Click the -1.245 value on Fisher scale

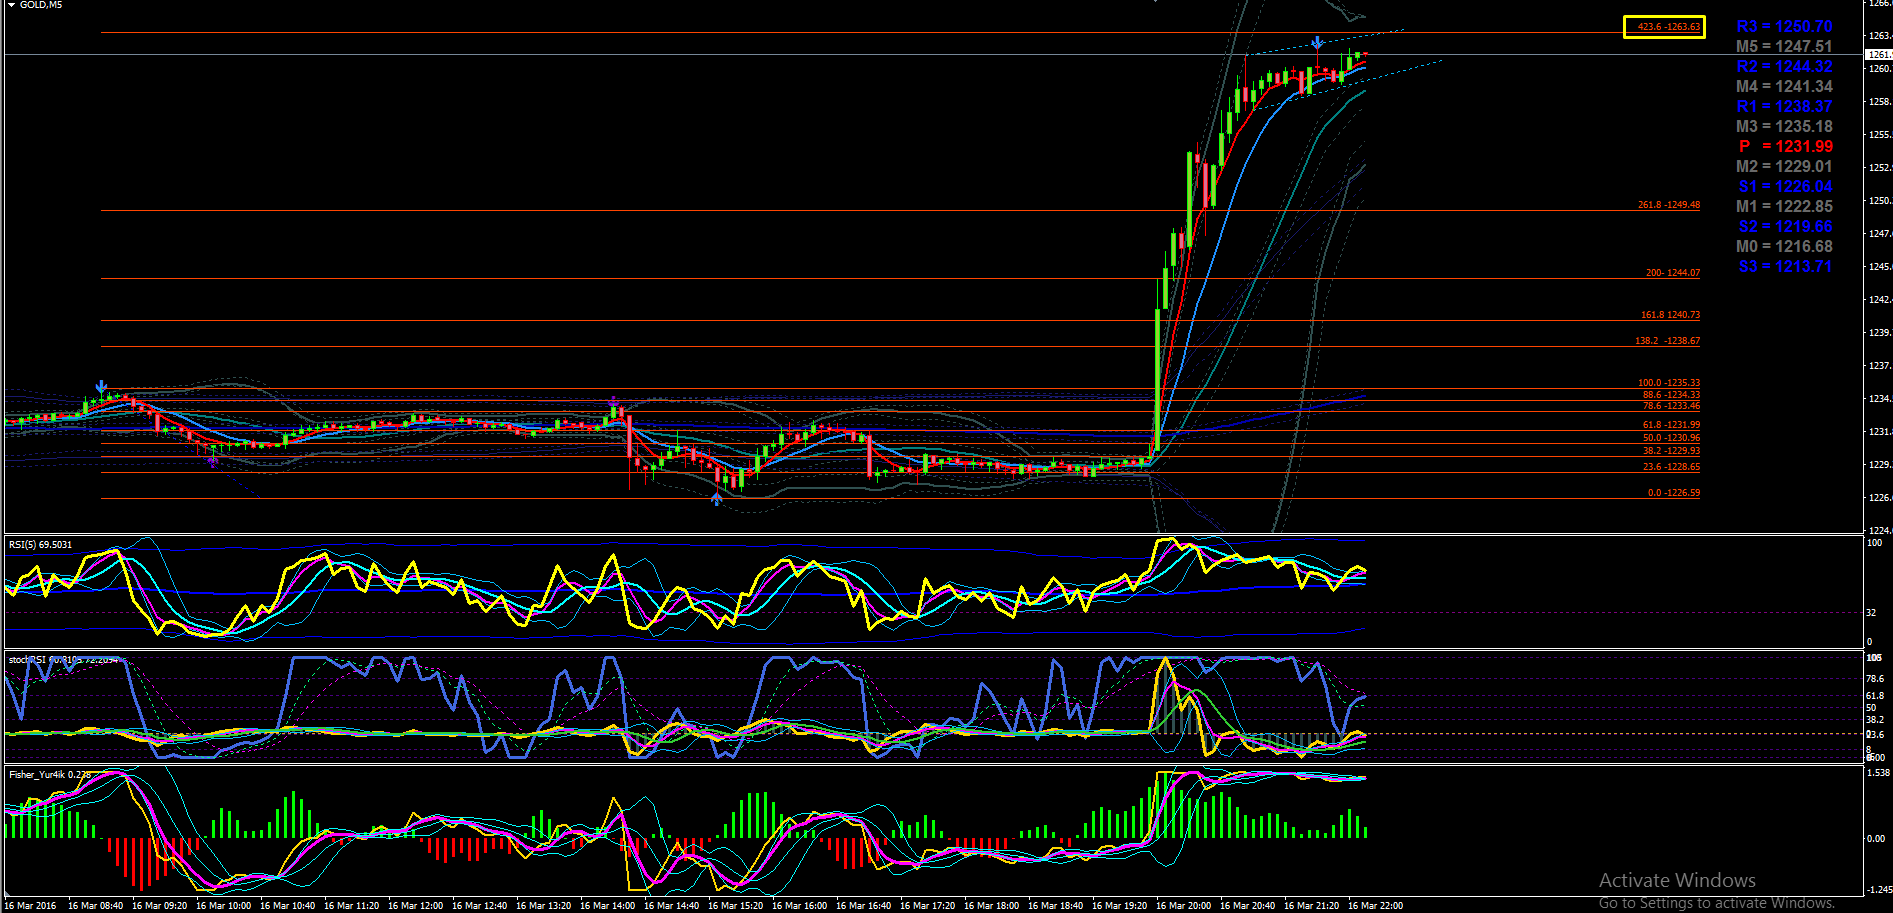[1878, 889]
